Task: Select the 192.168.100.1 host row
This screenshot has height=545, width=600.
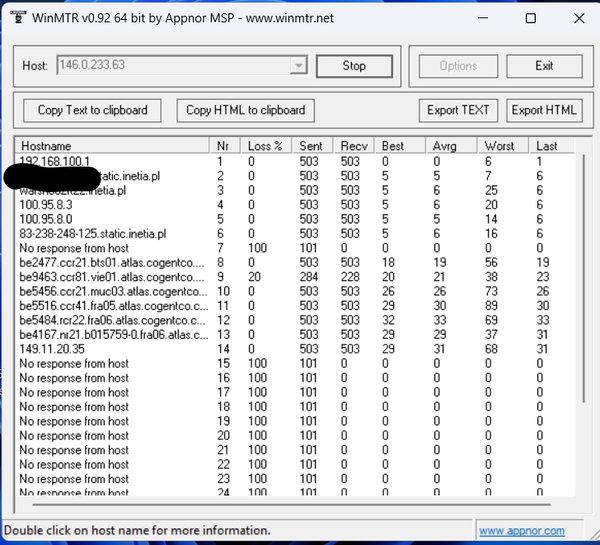Action: [55, 161]
